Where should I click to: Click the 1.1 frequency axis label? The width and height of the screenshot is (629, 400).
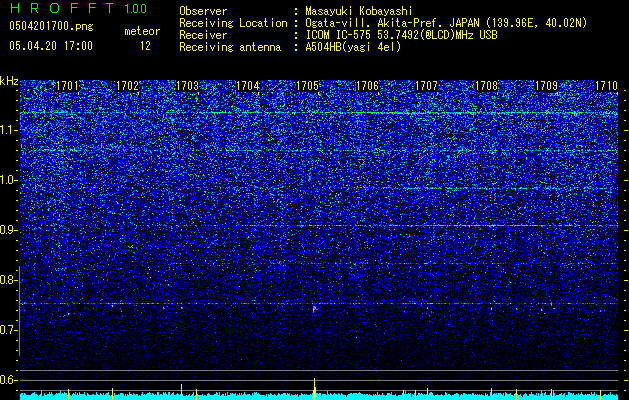pyautogui.click(x=9, y=130)
